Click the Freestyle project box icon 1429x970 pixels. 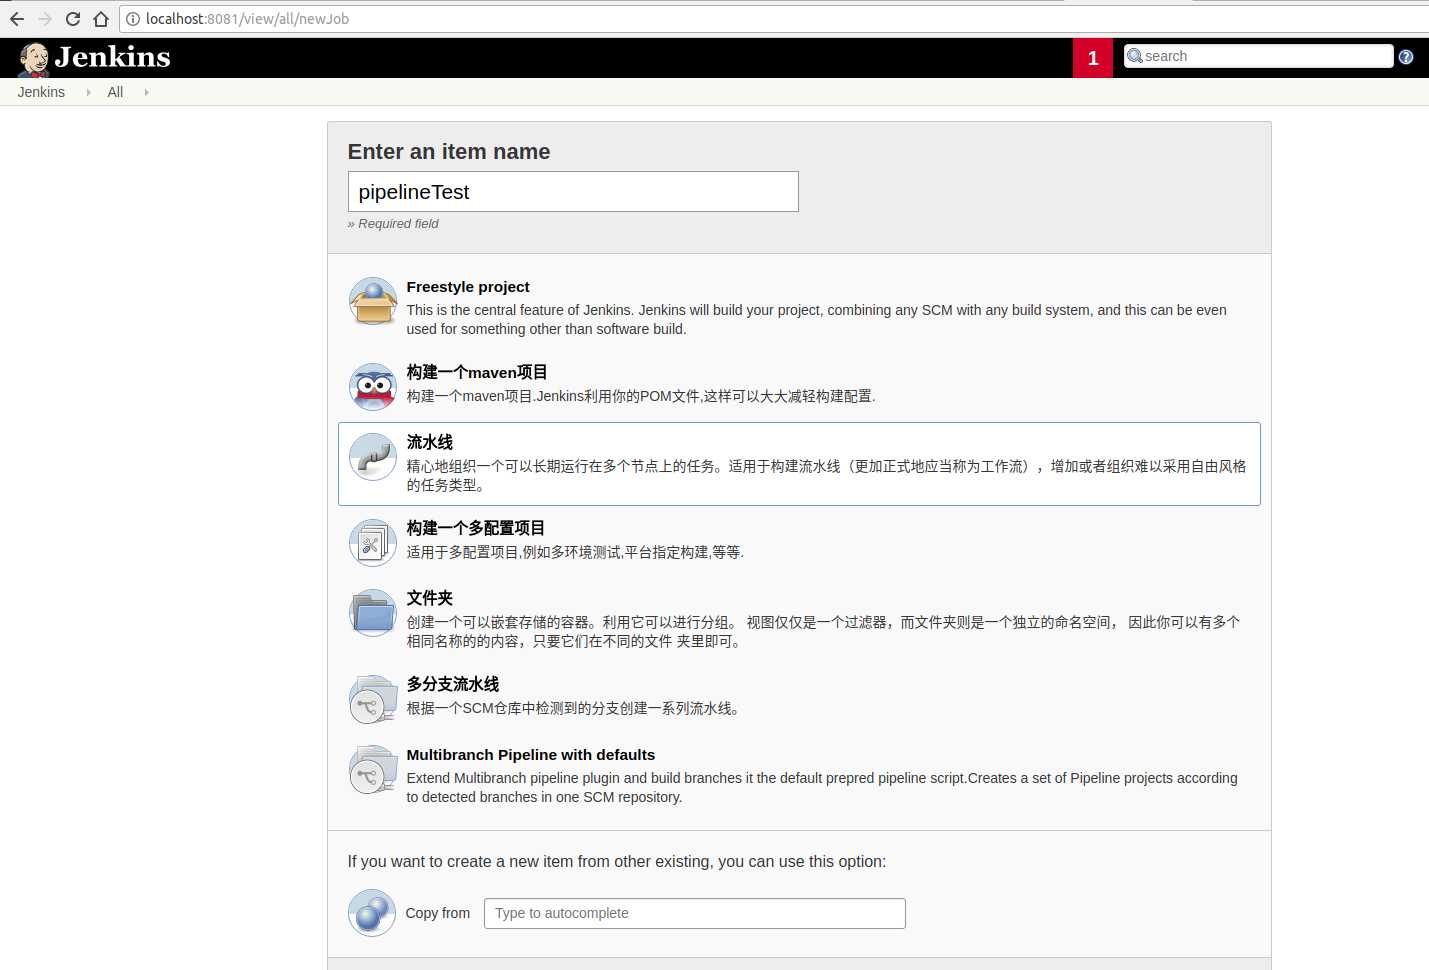click(373, 301)
